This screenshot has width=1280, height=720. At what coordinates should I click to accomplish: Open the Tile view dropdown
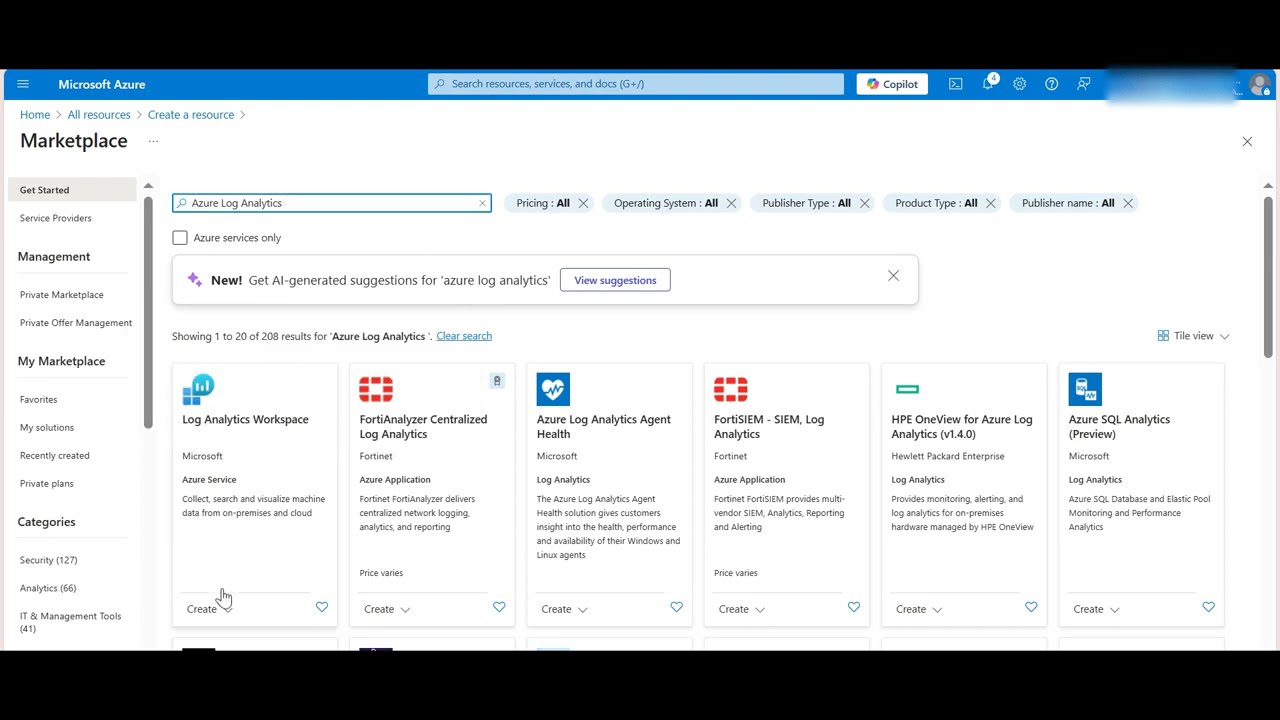[x=1194, y=336]
